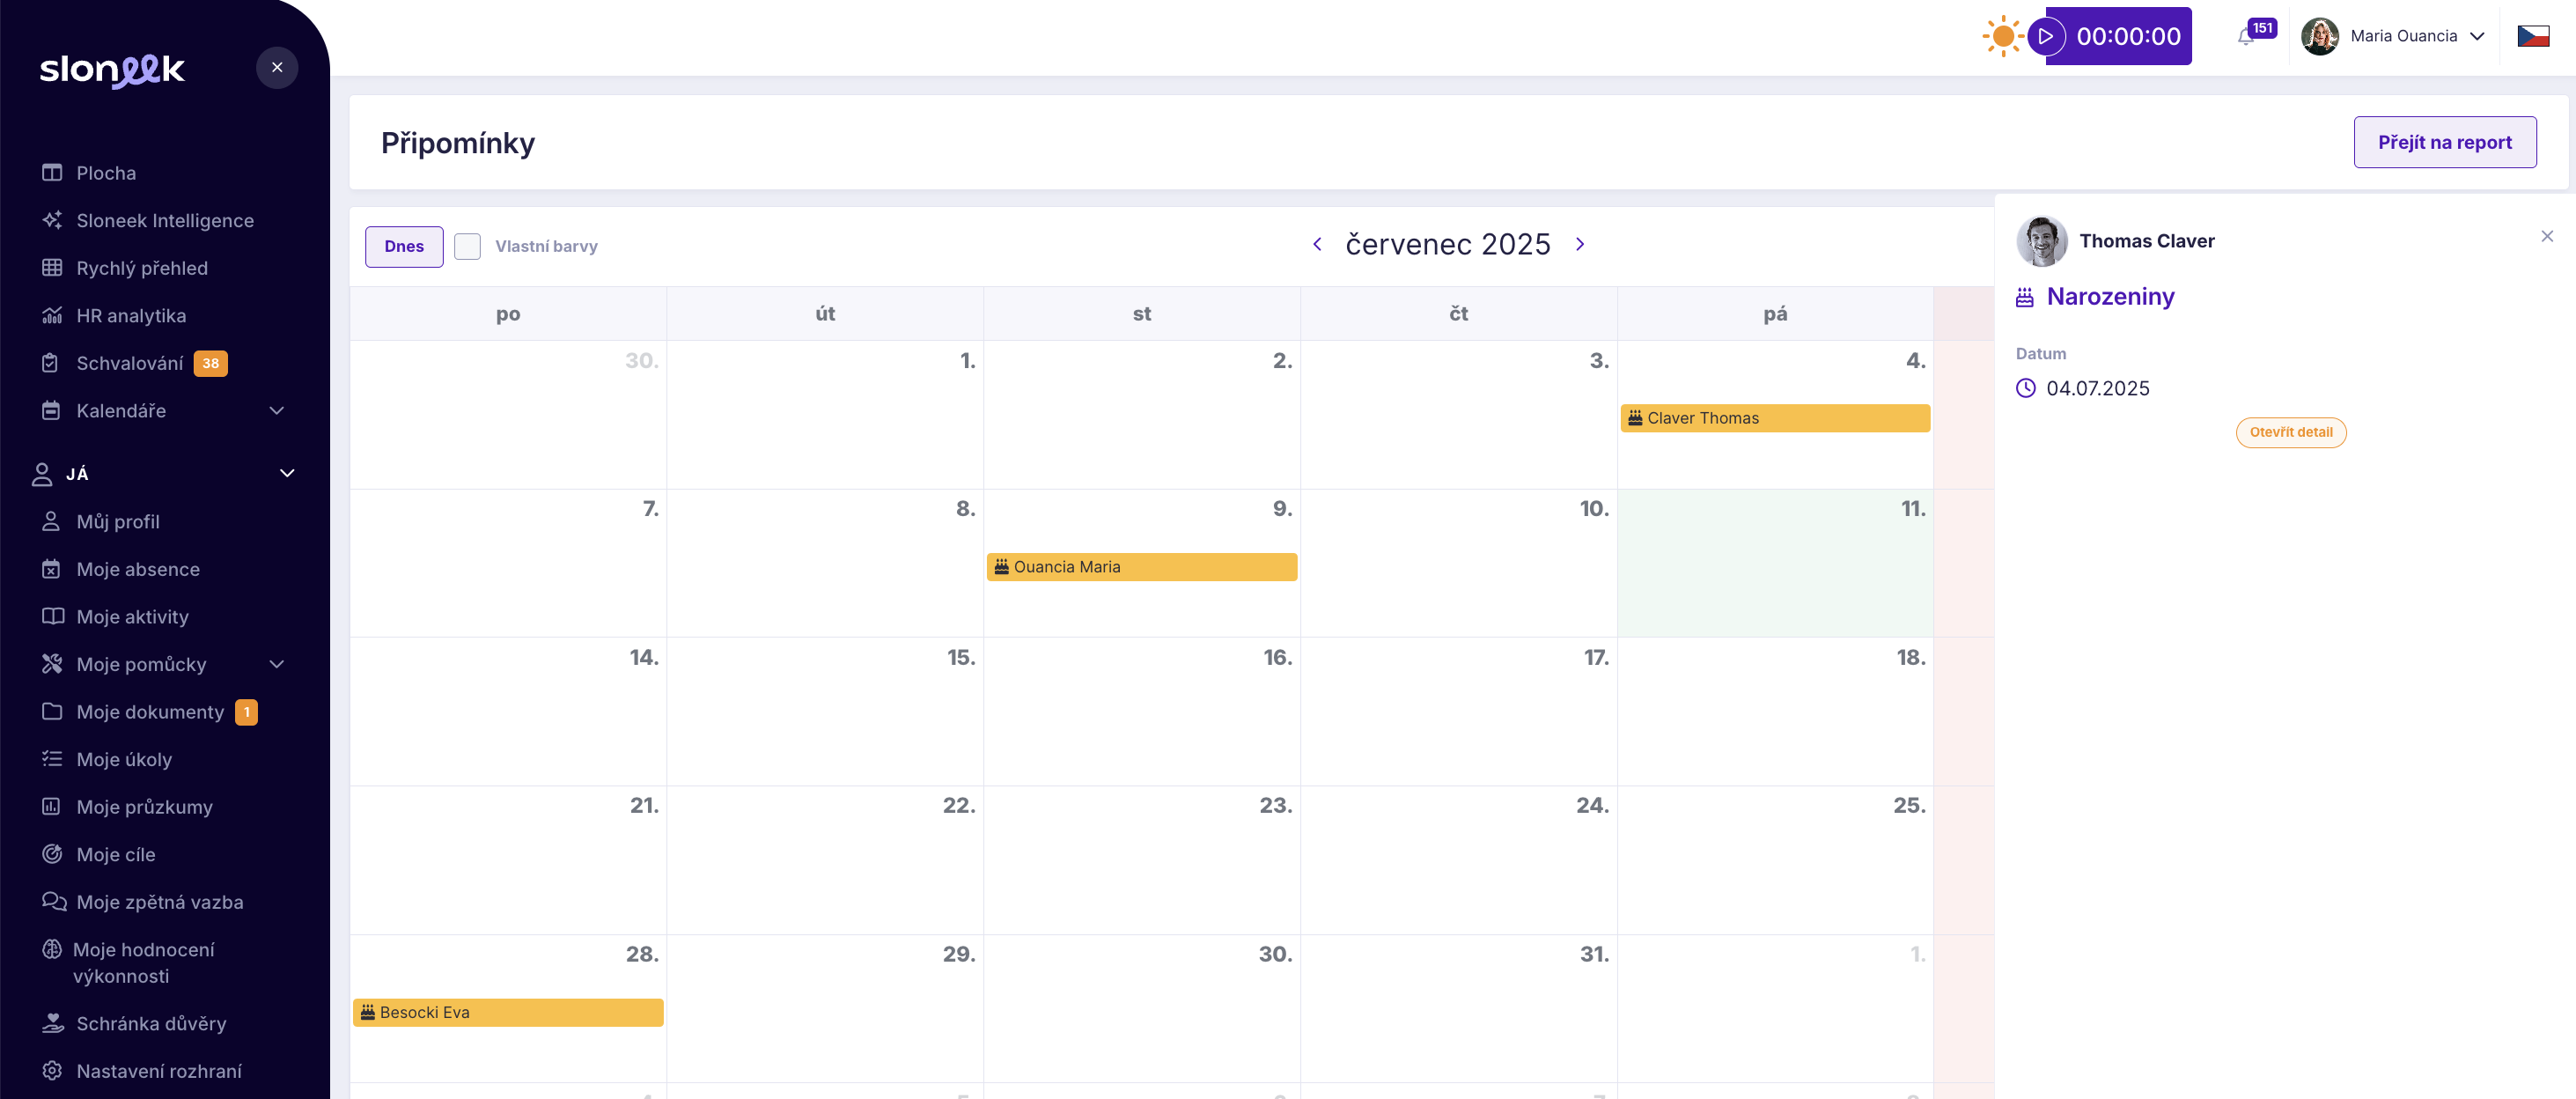Click the notification bell icon

click(x=2246, y=37)
